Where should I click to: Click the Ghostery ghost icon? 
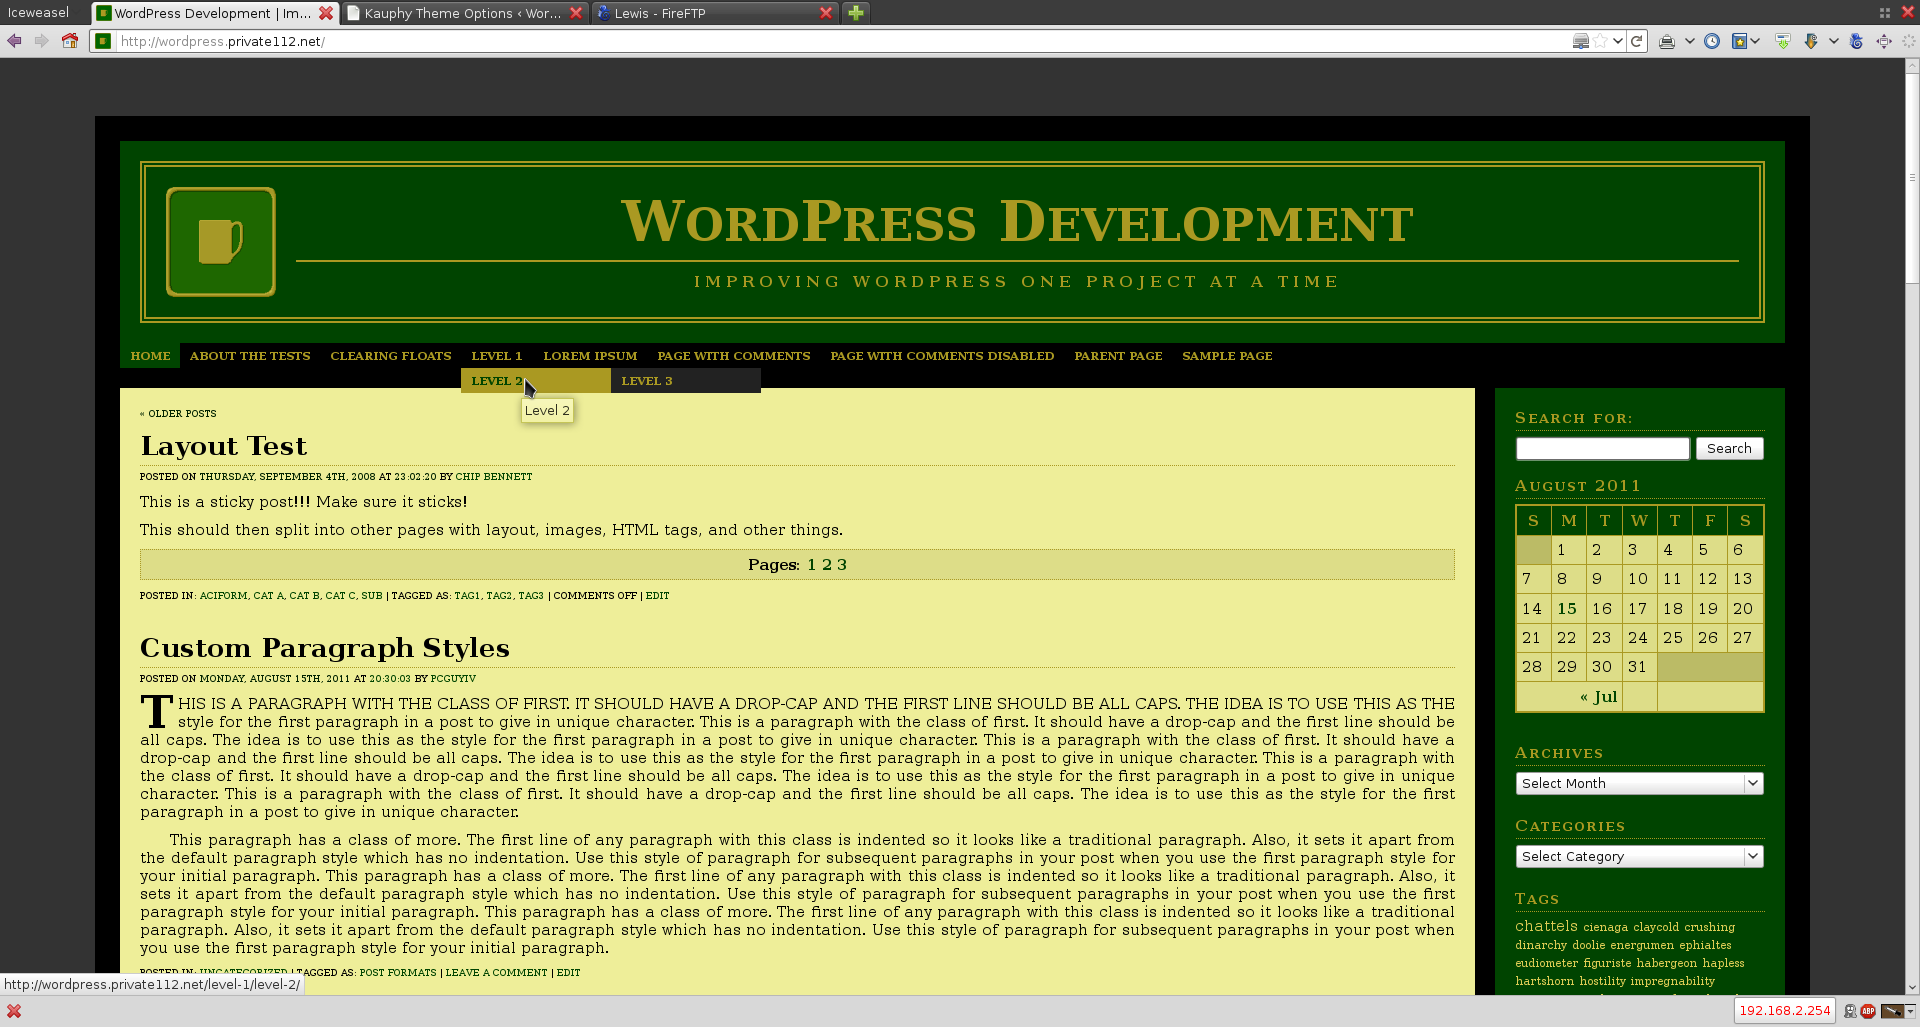point(1850,1011)
